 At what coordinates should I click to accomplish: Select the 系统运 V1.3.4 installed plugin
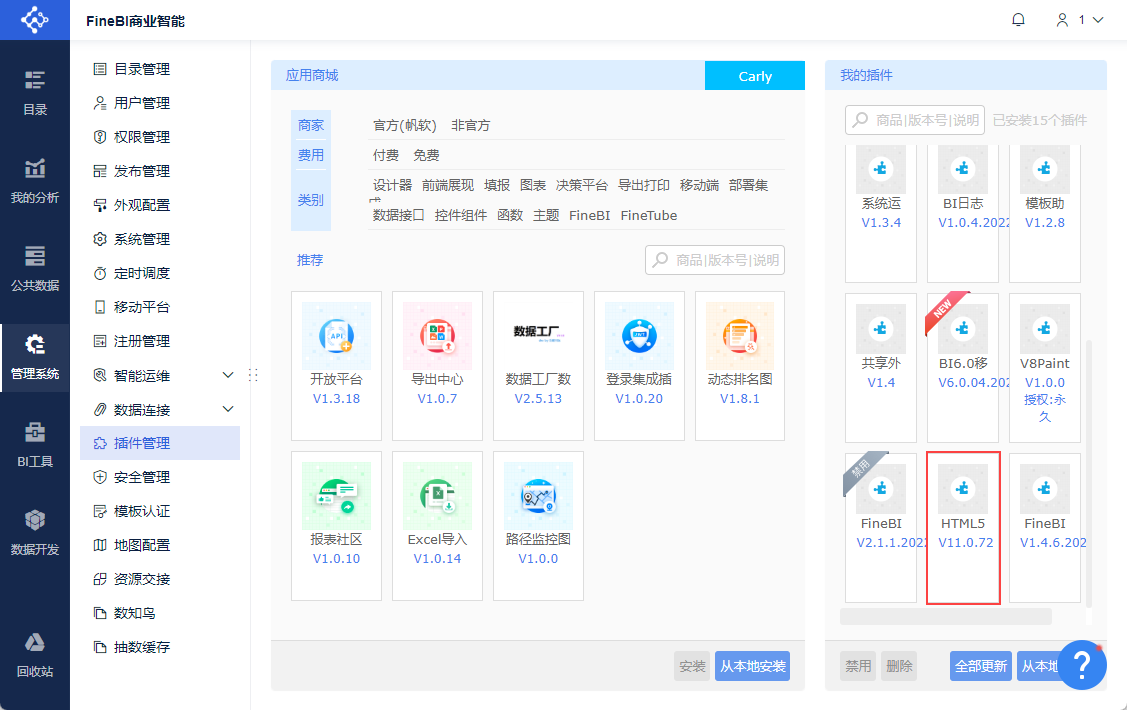880,213
